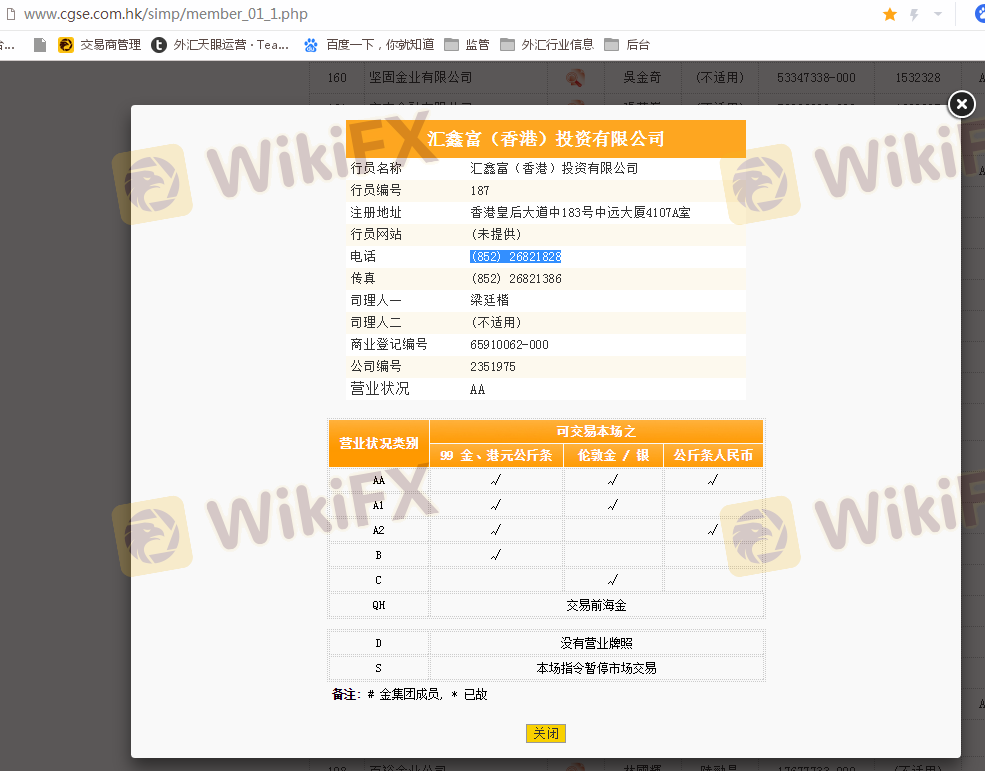Click 吴金奇 in background row 160
Image resolution: width=985 pixels, height=771 pixels.
642,77
